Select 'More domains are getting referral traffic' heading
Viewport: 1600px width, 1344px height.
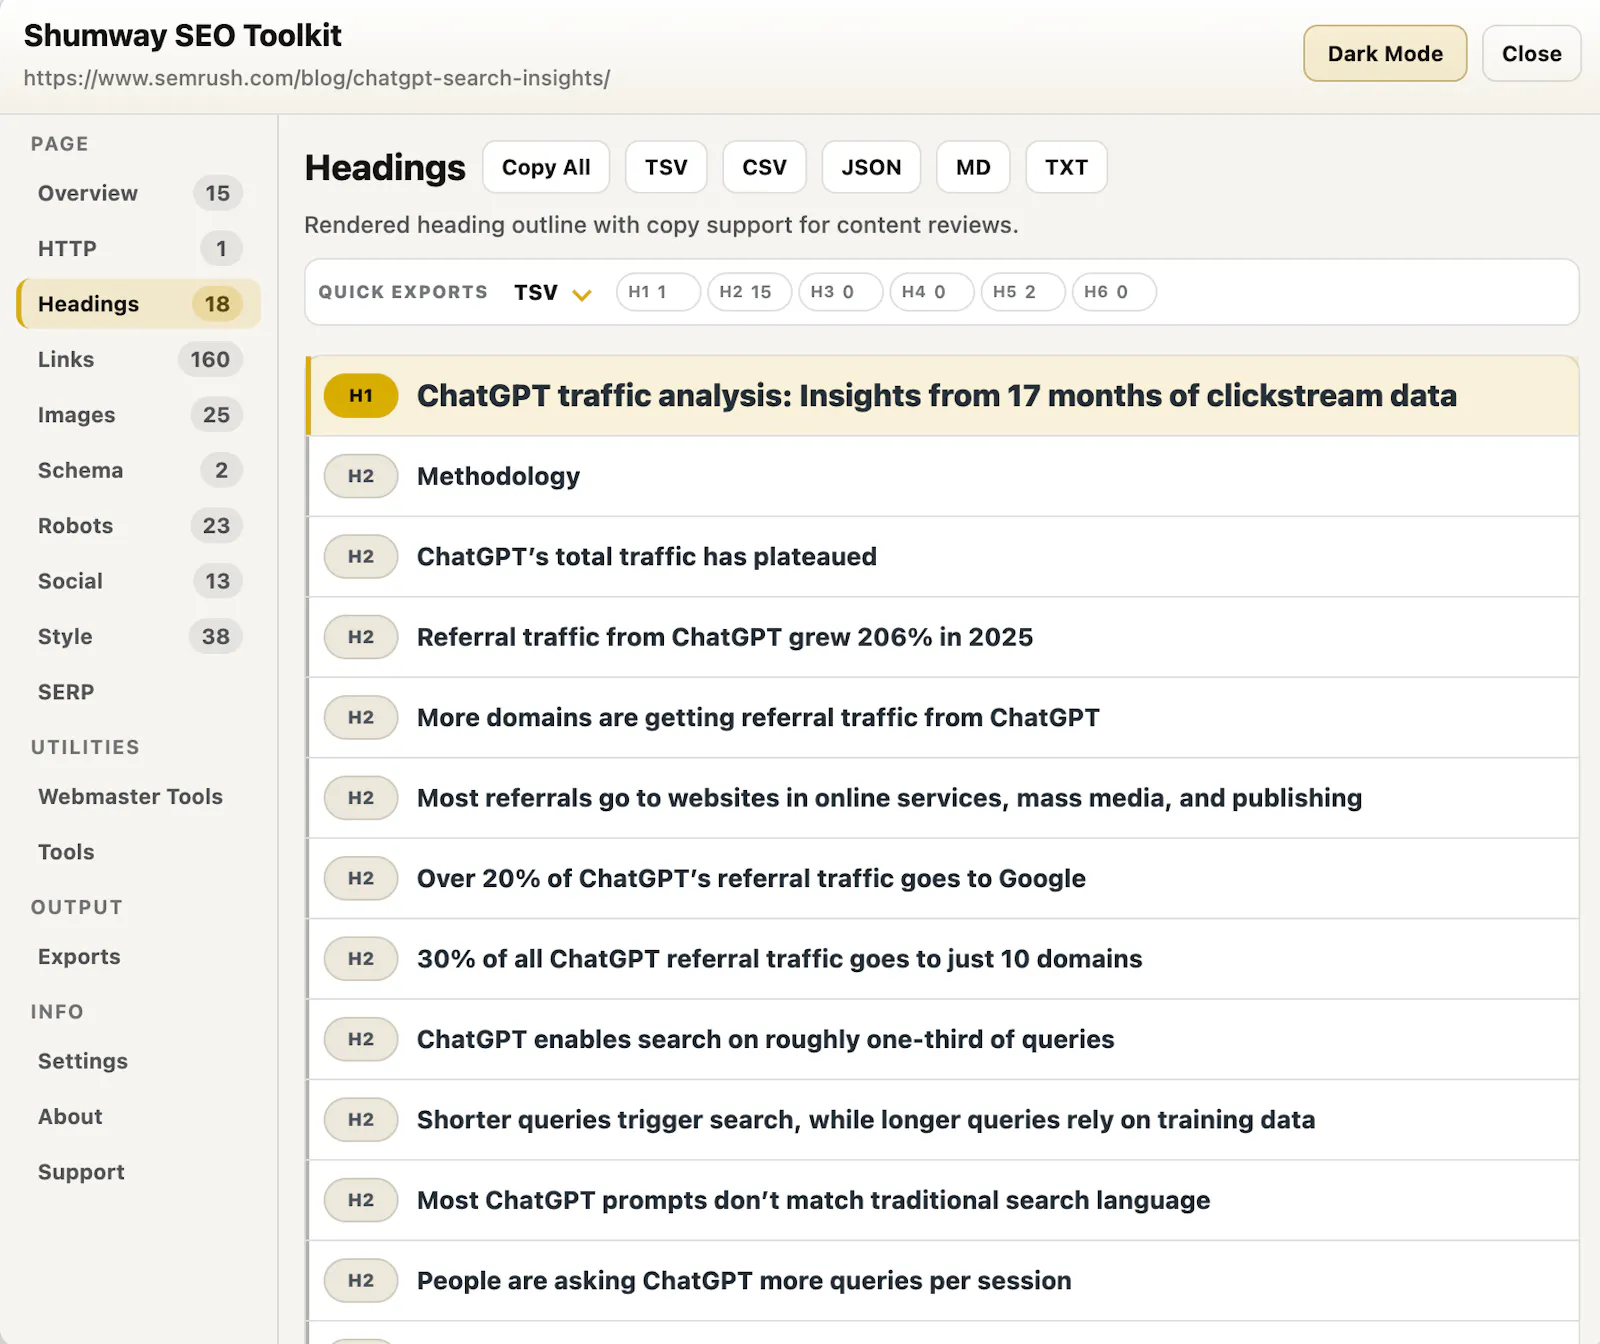coord(758,718)
